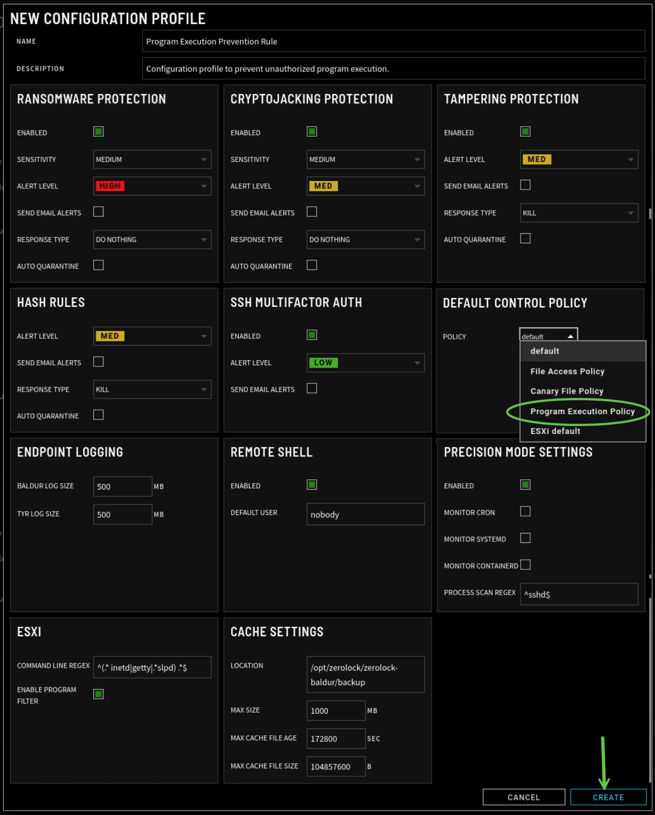
Task: Open Cryptojacking Alert Level dropdown
Action: click(365, 186)
